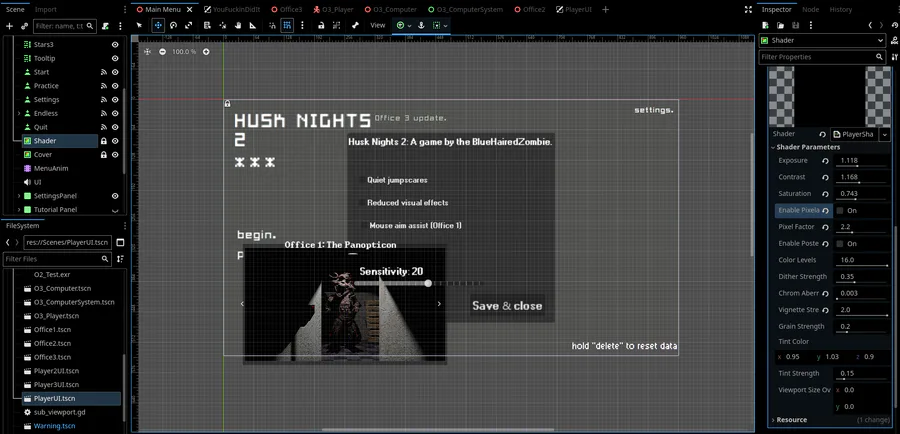This screenshot has width=900, height=434.
Task: Click the lock icon on Cover node
Action: [x=104, y=154]
